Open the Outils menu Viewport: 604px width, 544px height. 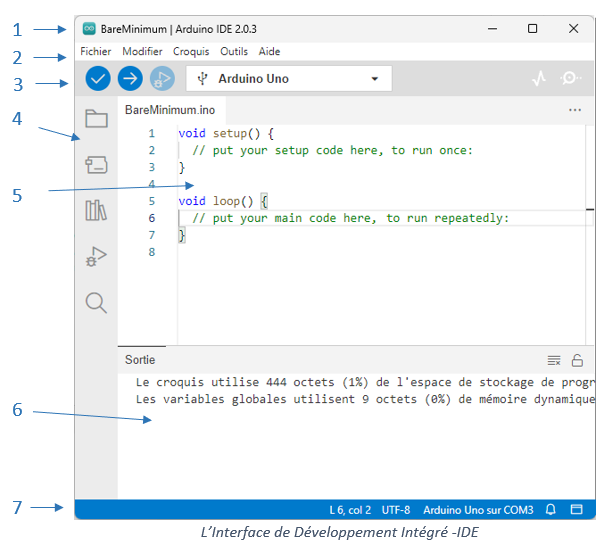[x=234, y=51]
